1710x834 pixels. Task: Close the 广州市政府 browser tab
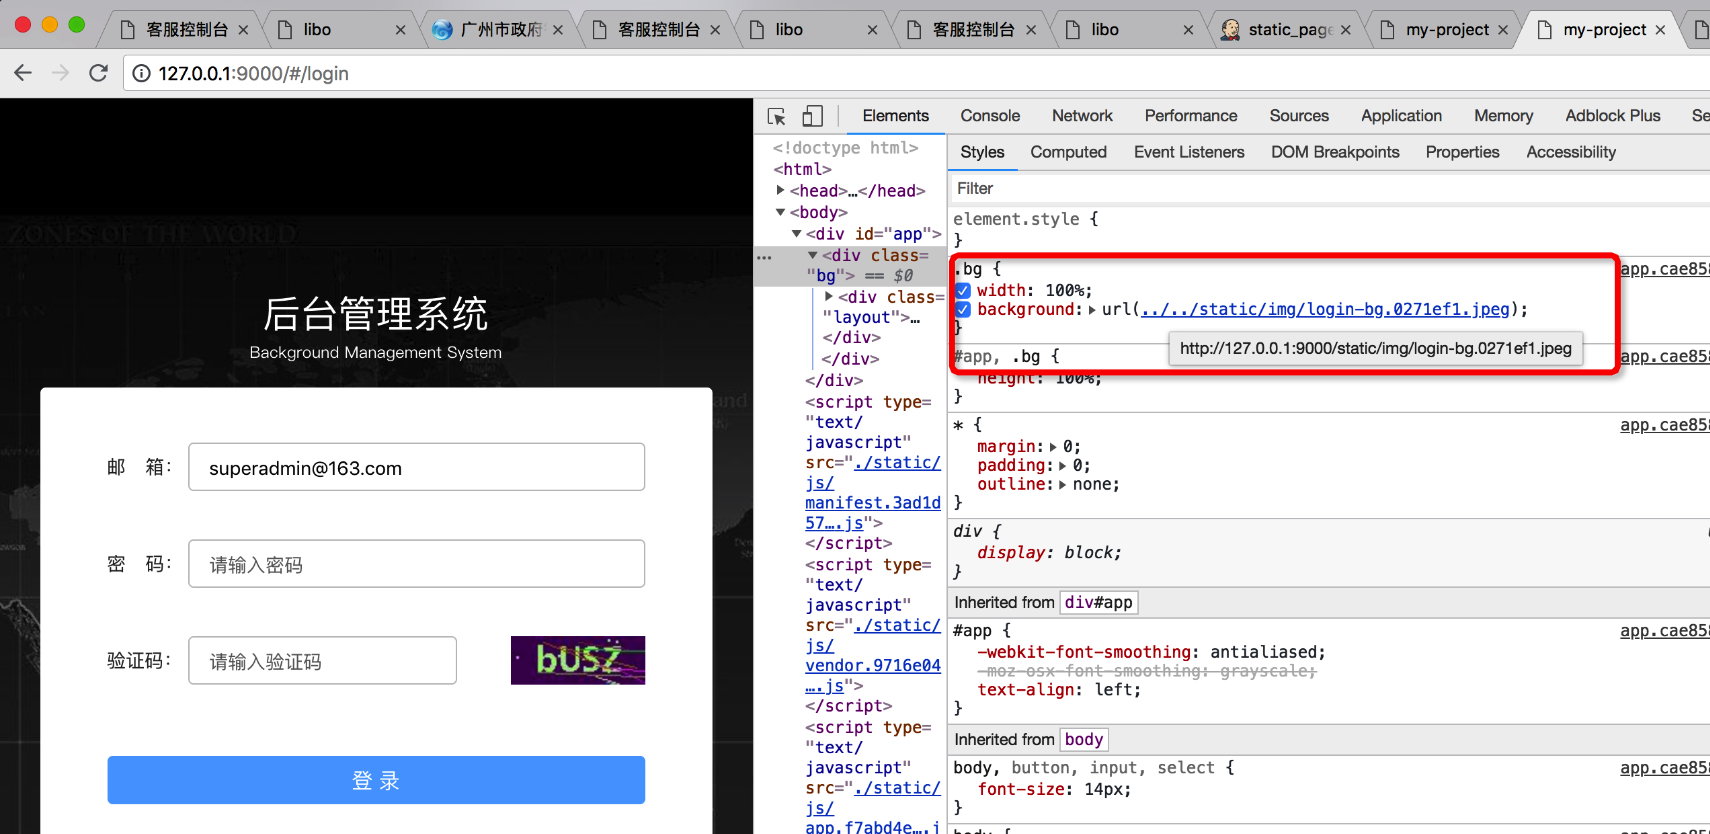click(558, 30)
